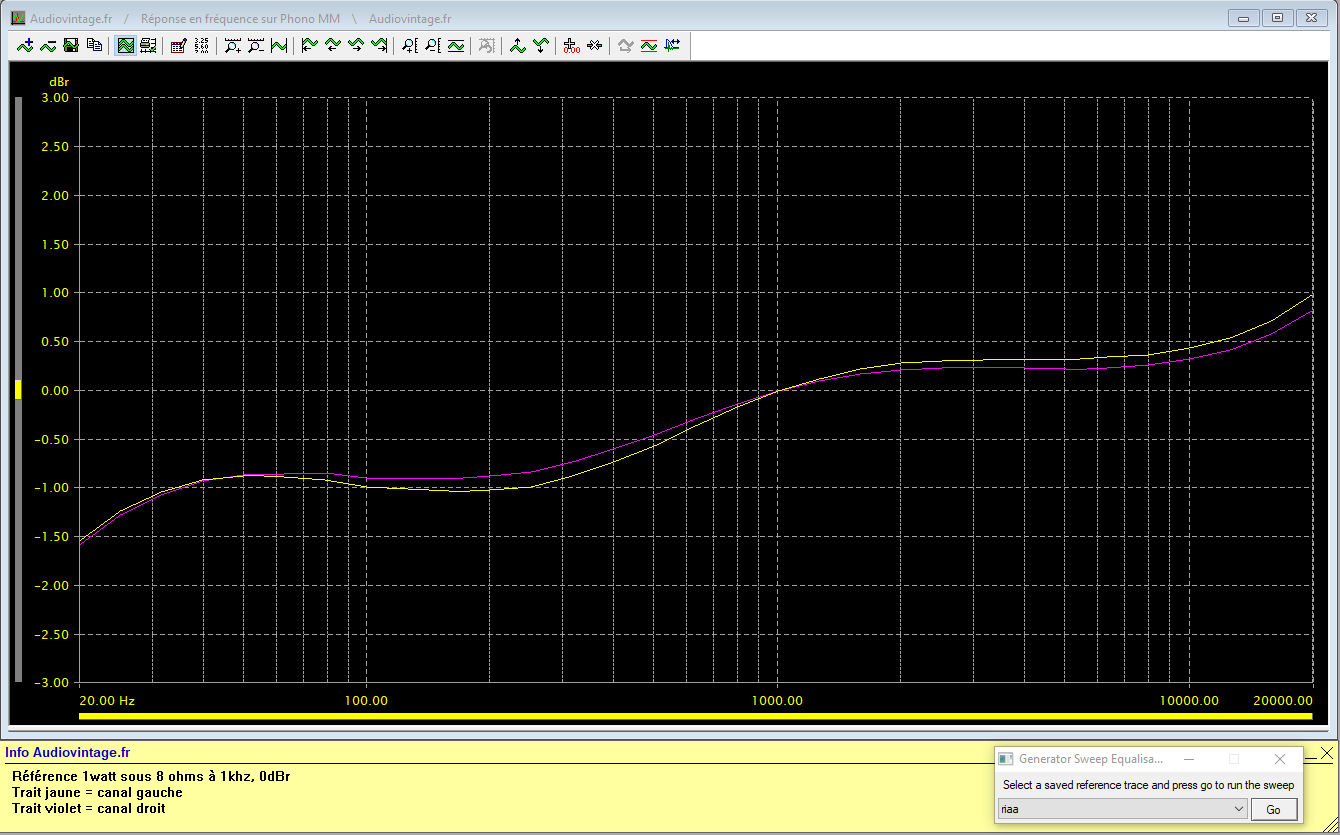
Task: Click the yellow marker on vertical scale slider
Action: (x=17, y=390)
